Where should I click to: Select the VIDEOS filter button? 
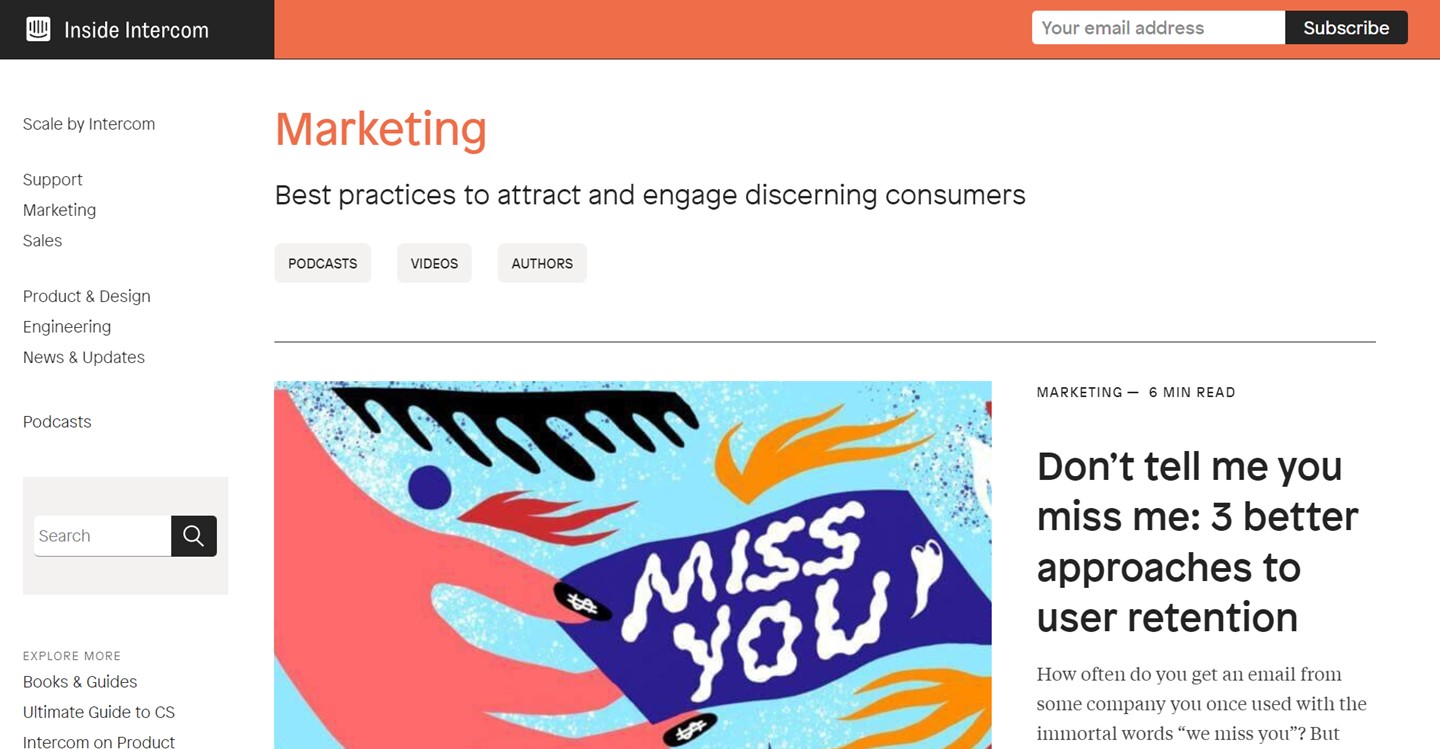pyautogui.click(x=434, y=263)
